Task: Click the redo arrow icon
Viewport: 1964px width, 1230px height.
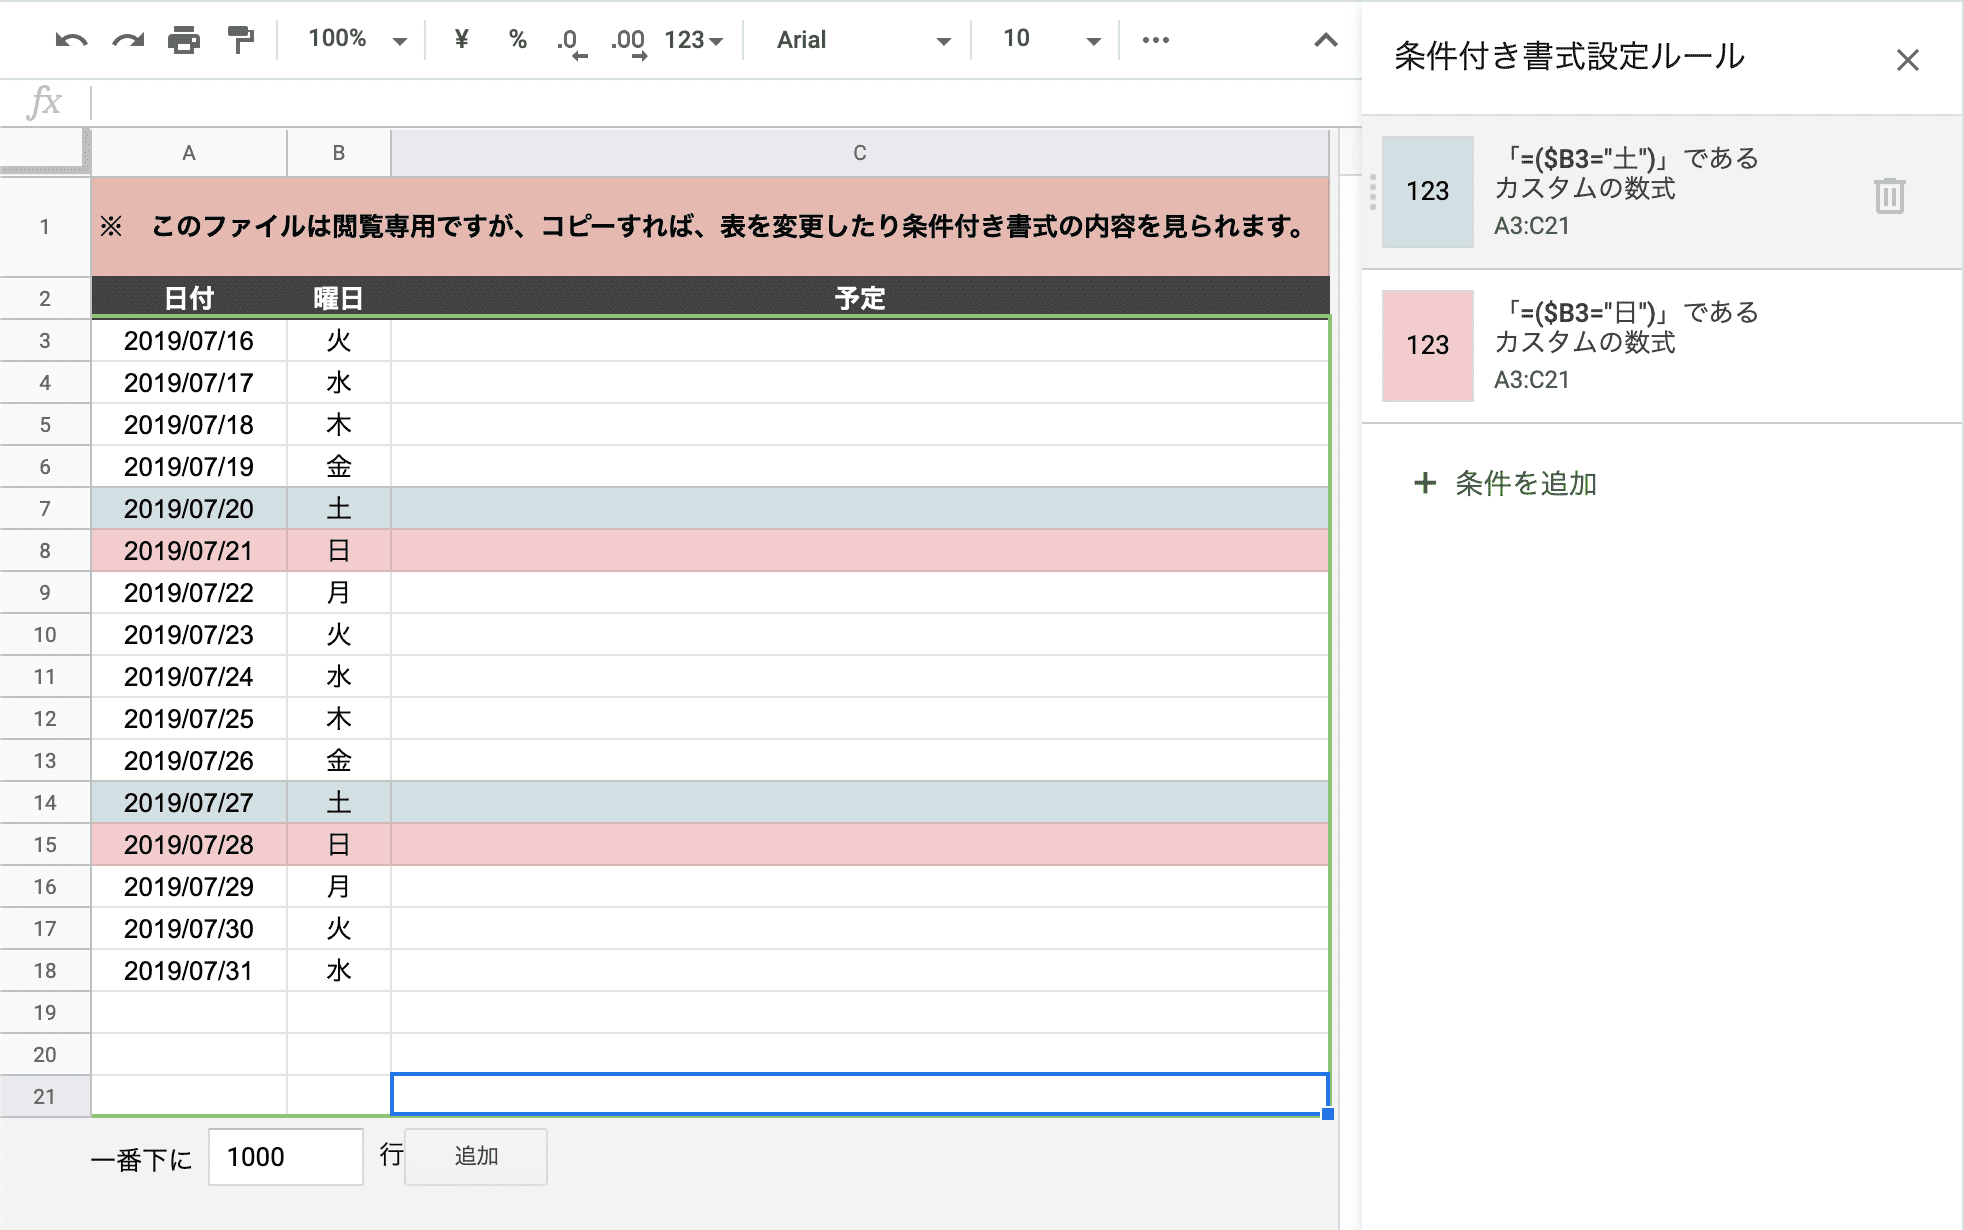Action: (127, 40)
